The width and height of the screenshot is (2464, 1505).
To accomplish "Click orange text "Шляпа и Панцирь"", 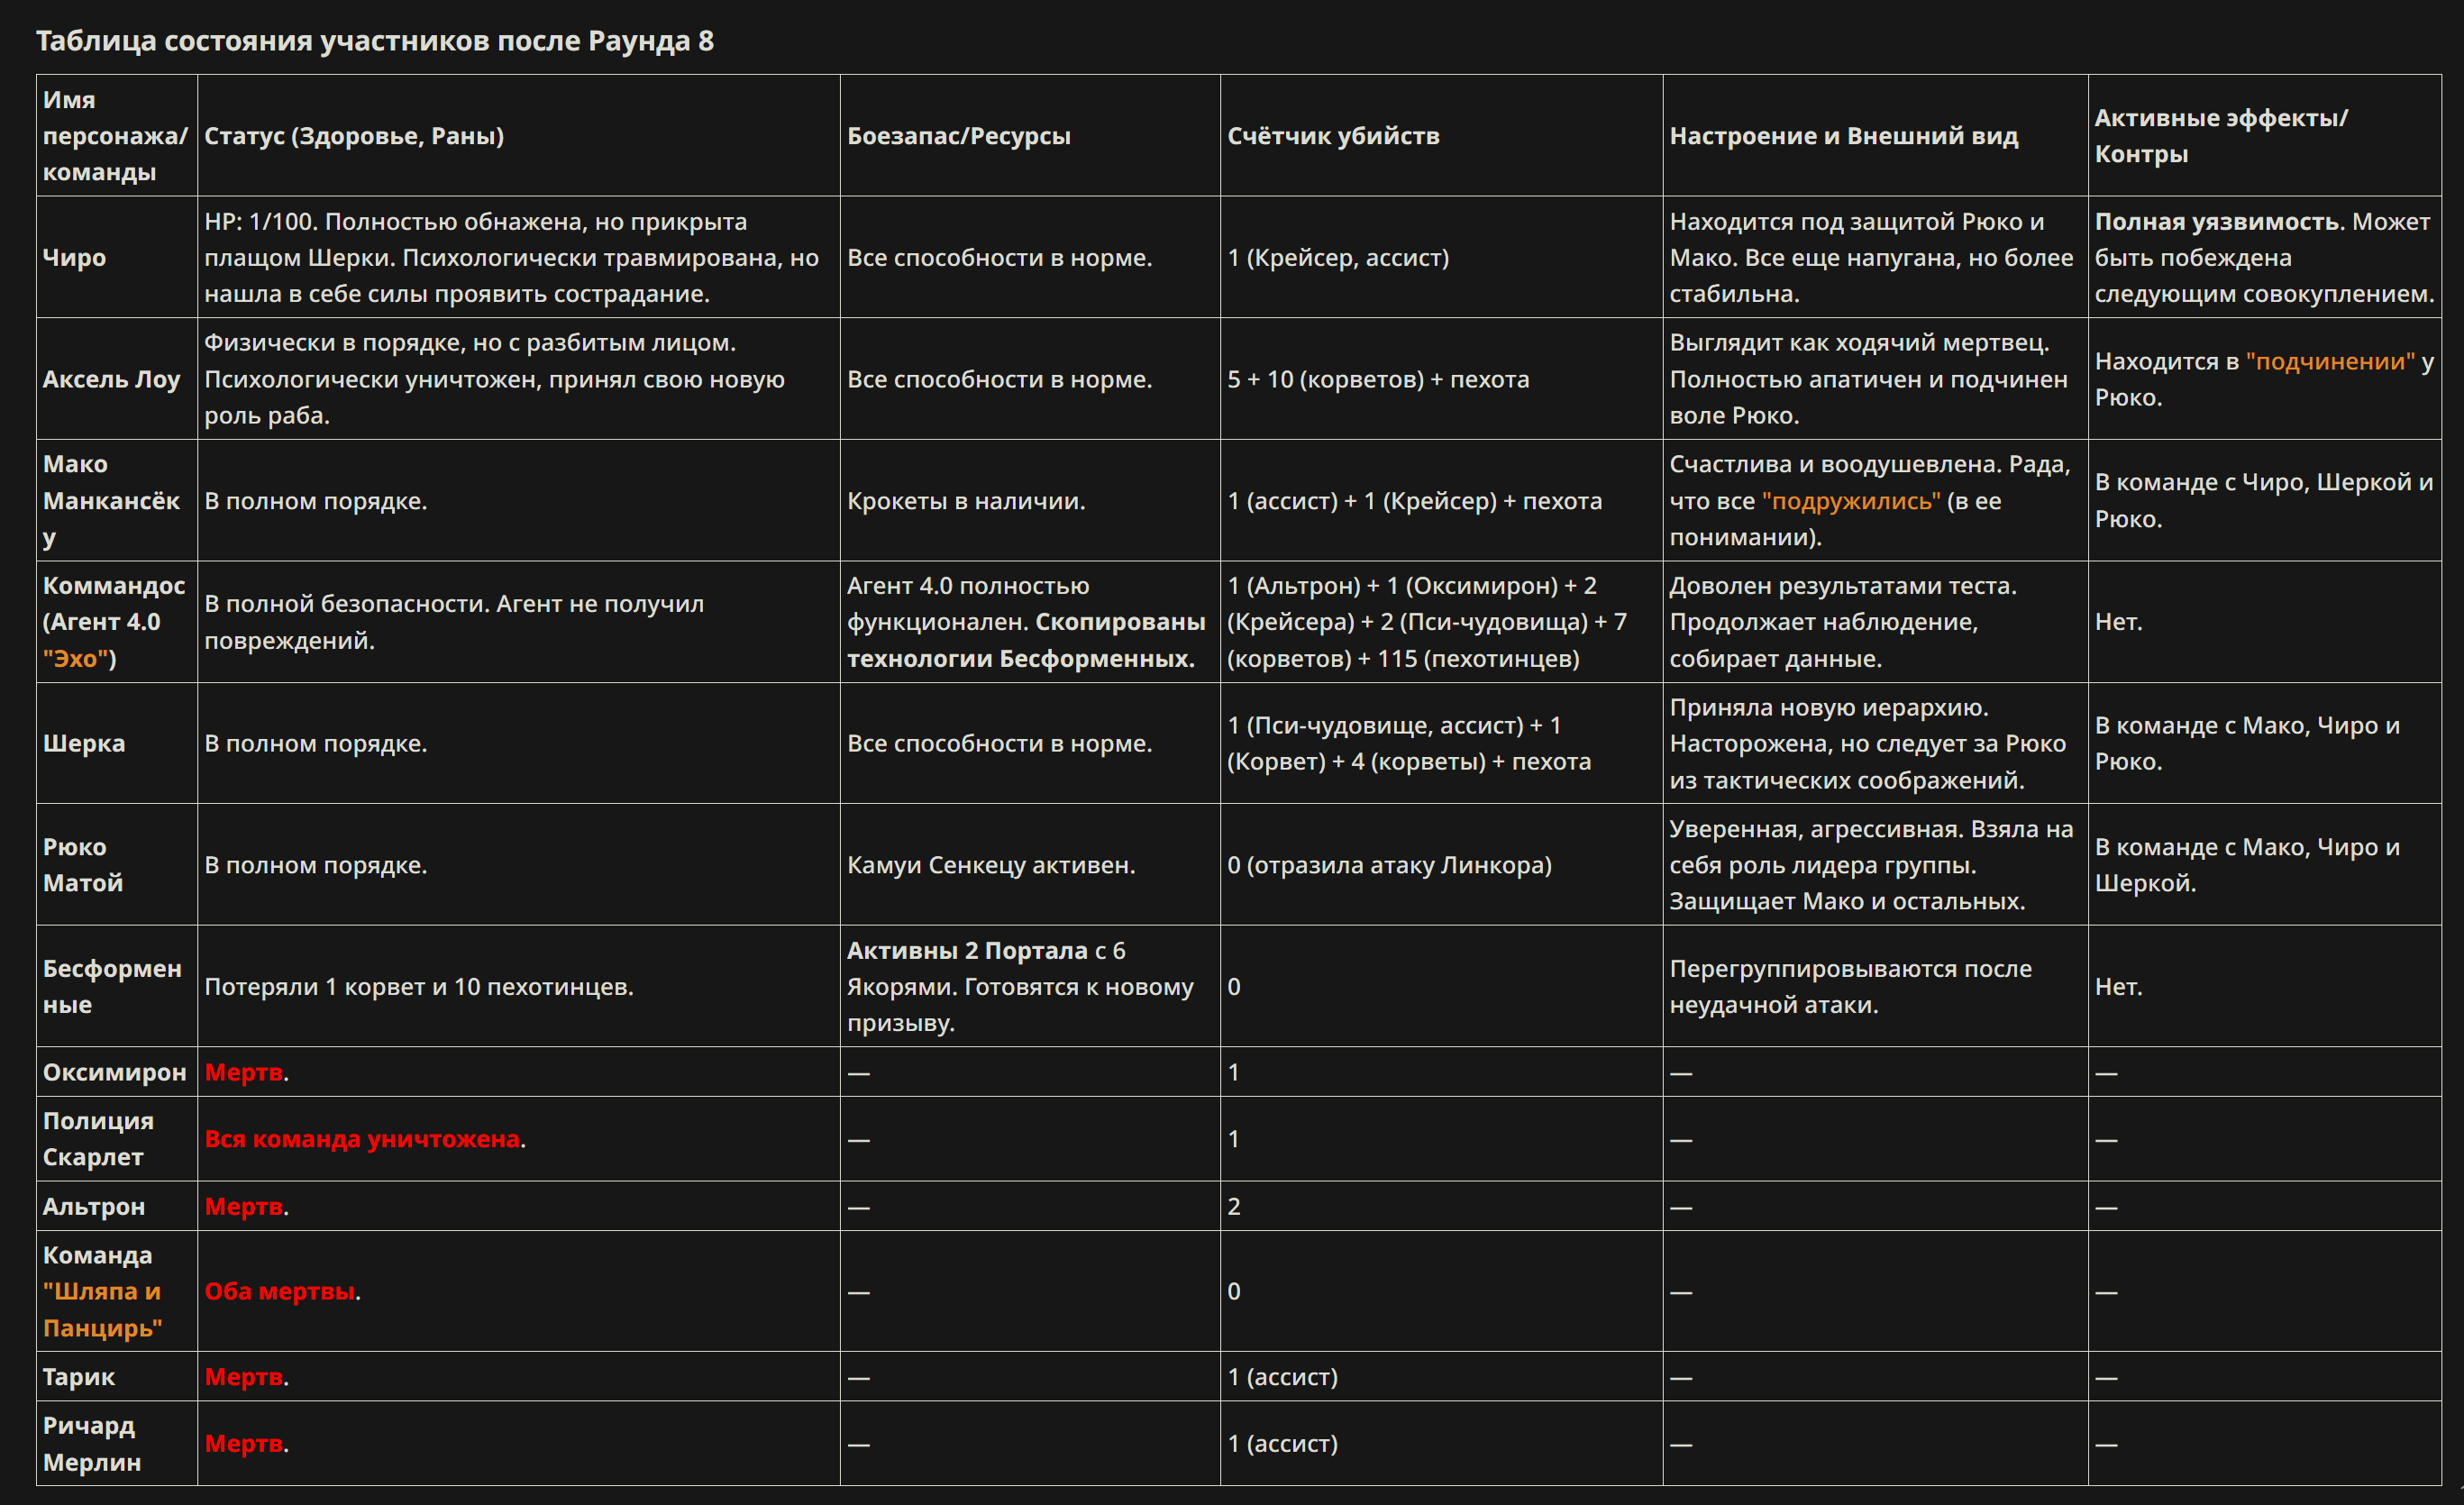I will [102, 1309].
